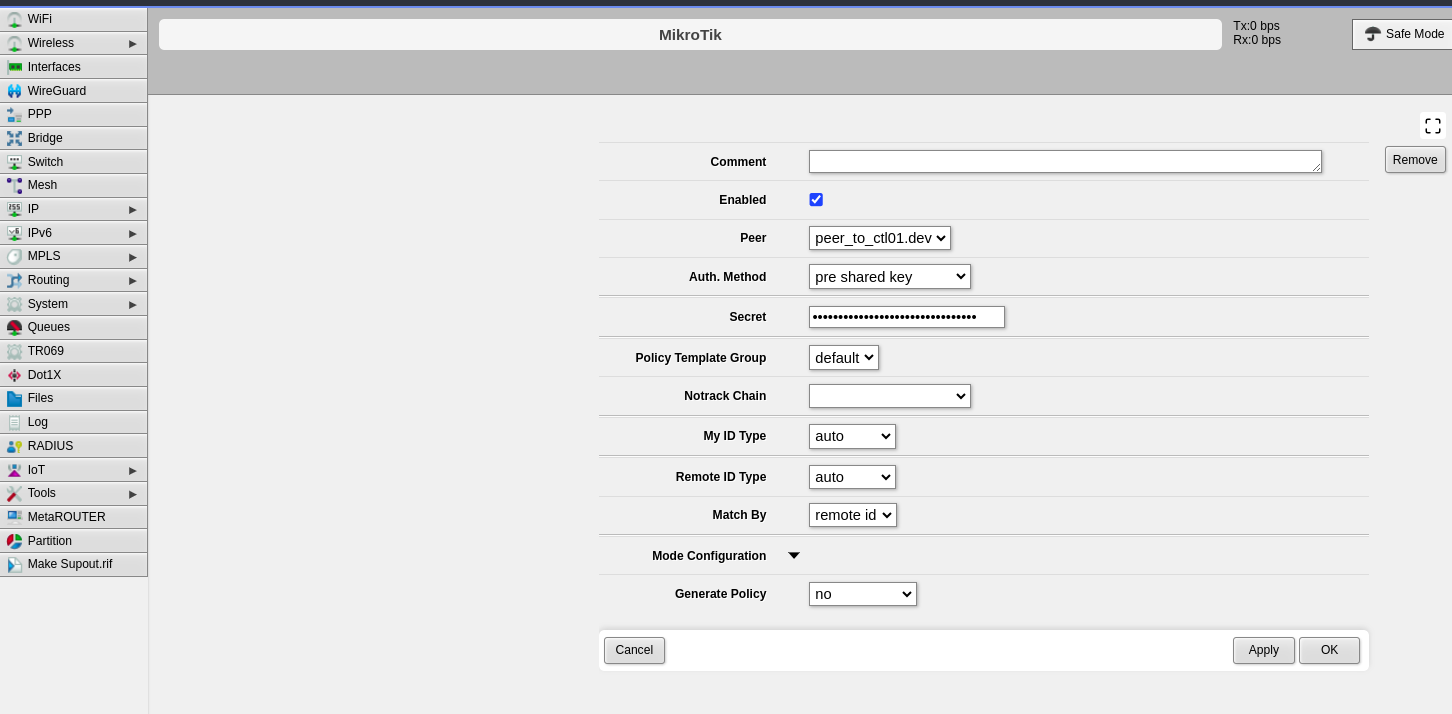The height and width of the screenshot is (714, 1452).
Task: Open the Generate Policy dropdown
Action: tap(862, 594)
